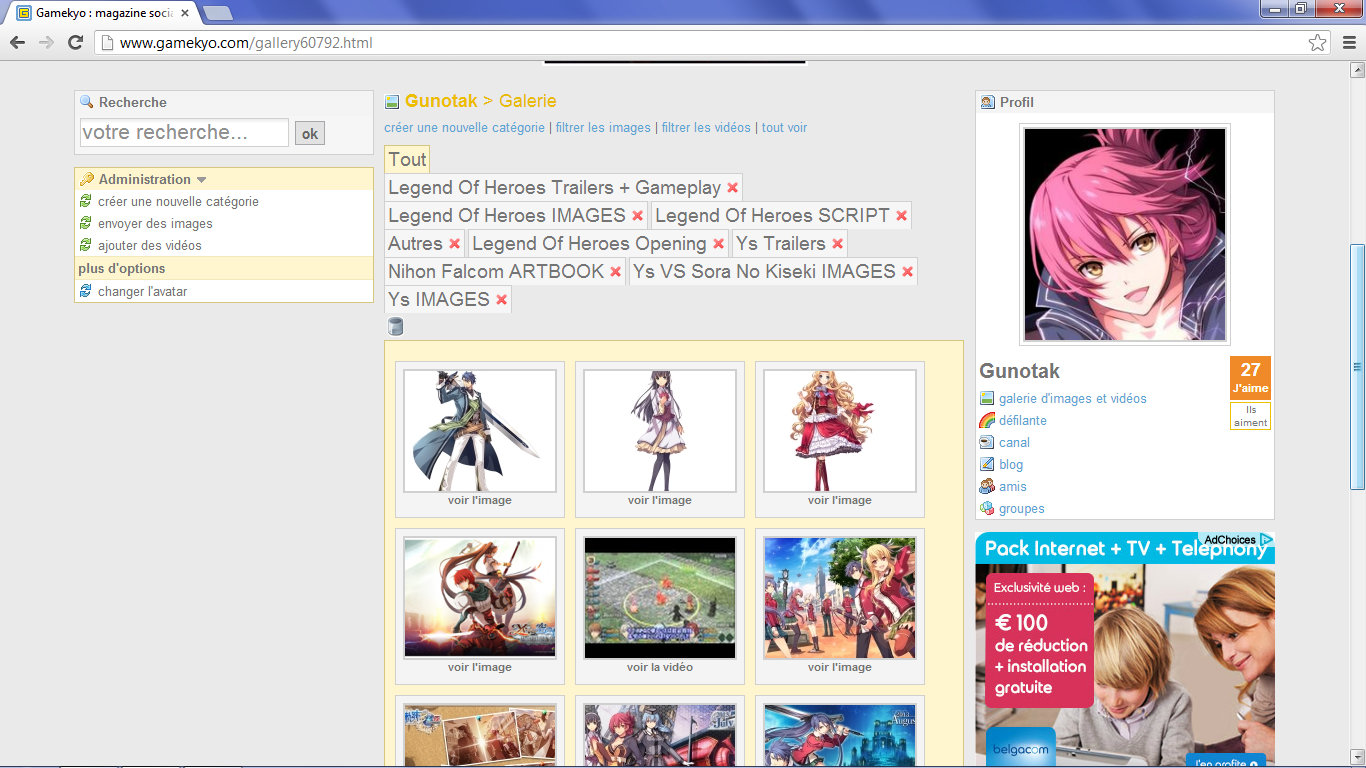This screenshot has height=768, width=1366.
Task: Open Legend Of Heroes Trailers + Gameplay category
Action: click(x=554, y=188)
